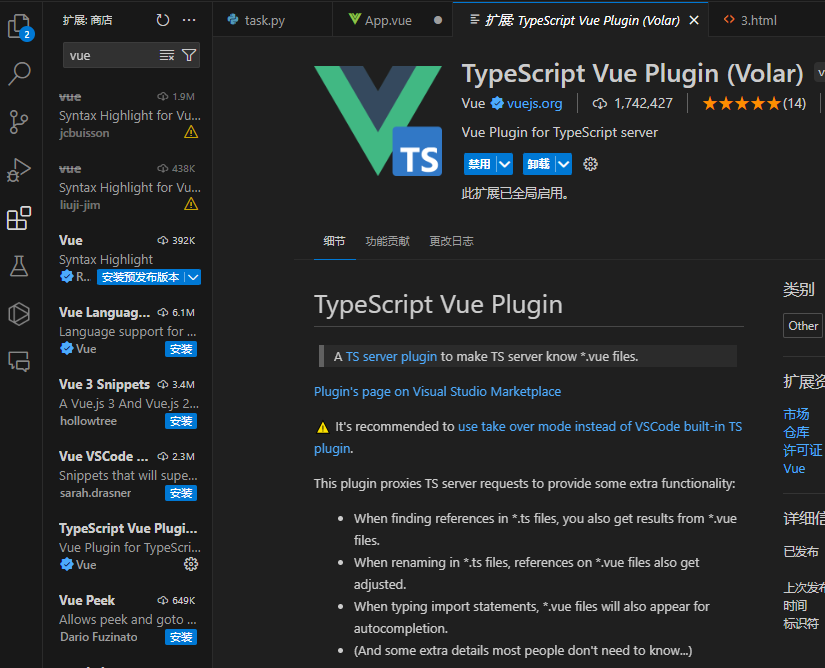
Task: Install the Vue Language Features extension
Action: (x=181, y=349)
